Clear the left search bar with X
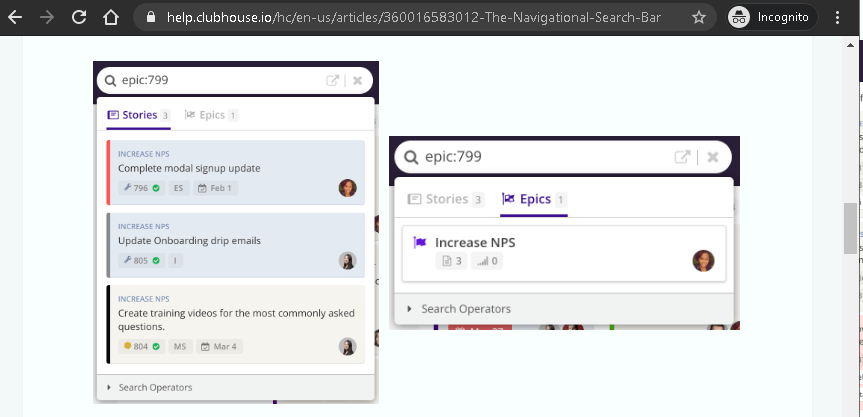 (357, 81)
